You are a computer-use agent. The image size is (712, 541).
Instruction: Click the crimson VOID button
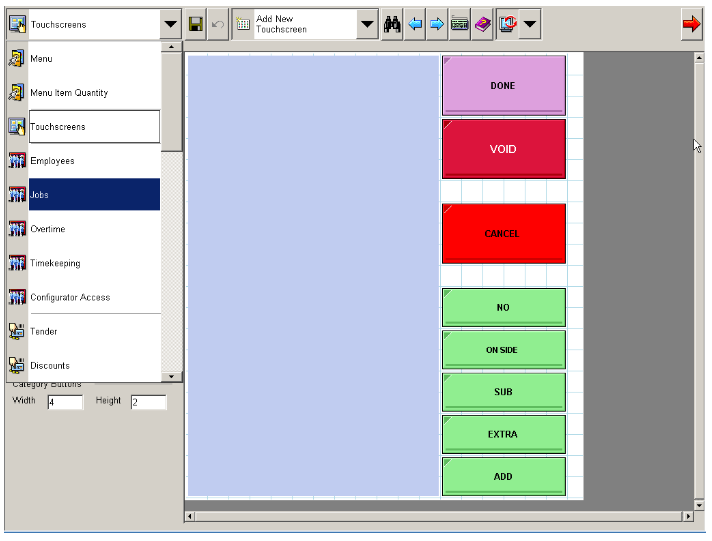click(x=504, y=149)
